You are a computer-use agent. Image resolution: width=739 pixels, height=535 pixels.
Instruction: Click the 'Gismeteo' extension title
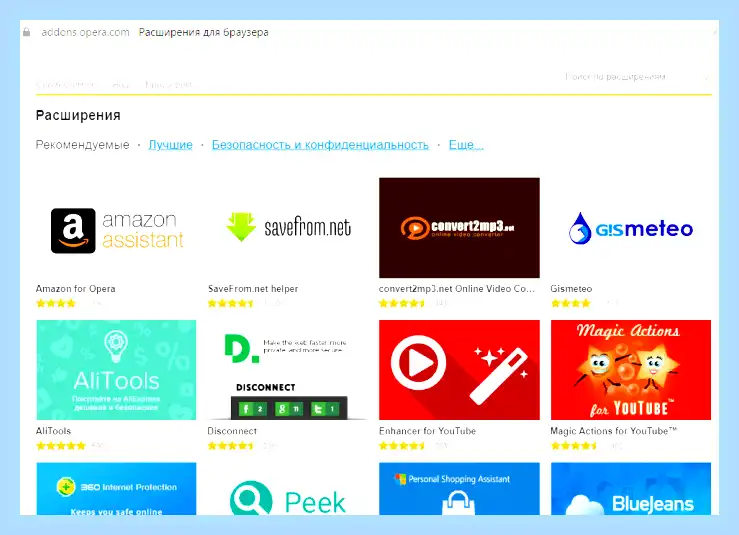(571, 288)
